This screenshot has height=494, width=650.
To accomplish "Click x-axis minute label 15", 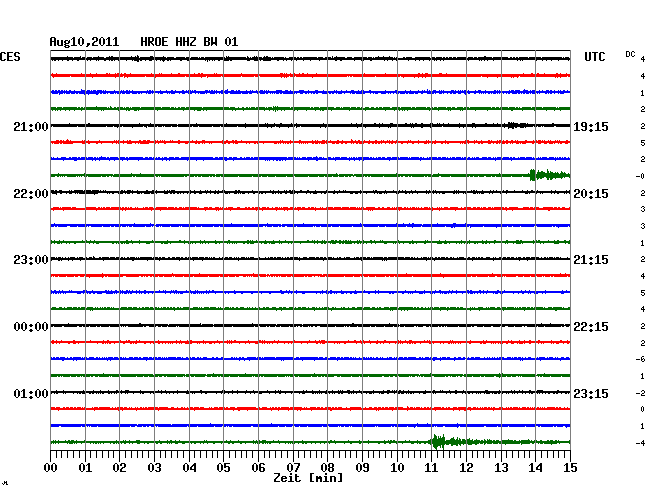I will tap(570, 468).
